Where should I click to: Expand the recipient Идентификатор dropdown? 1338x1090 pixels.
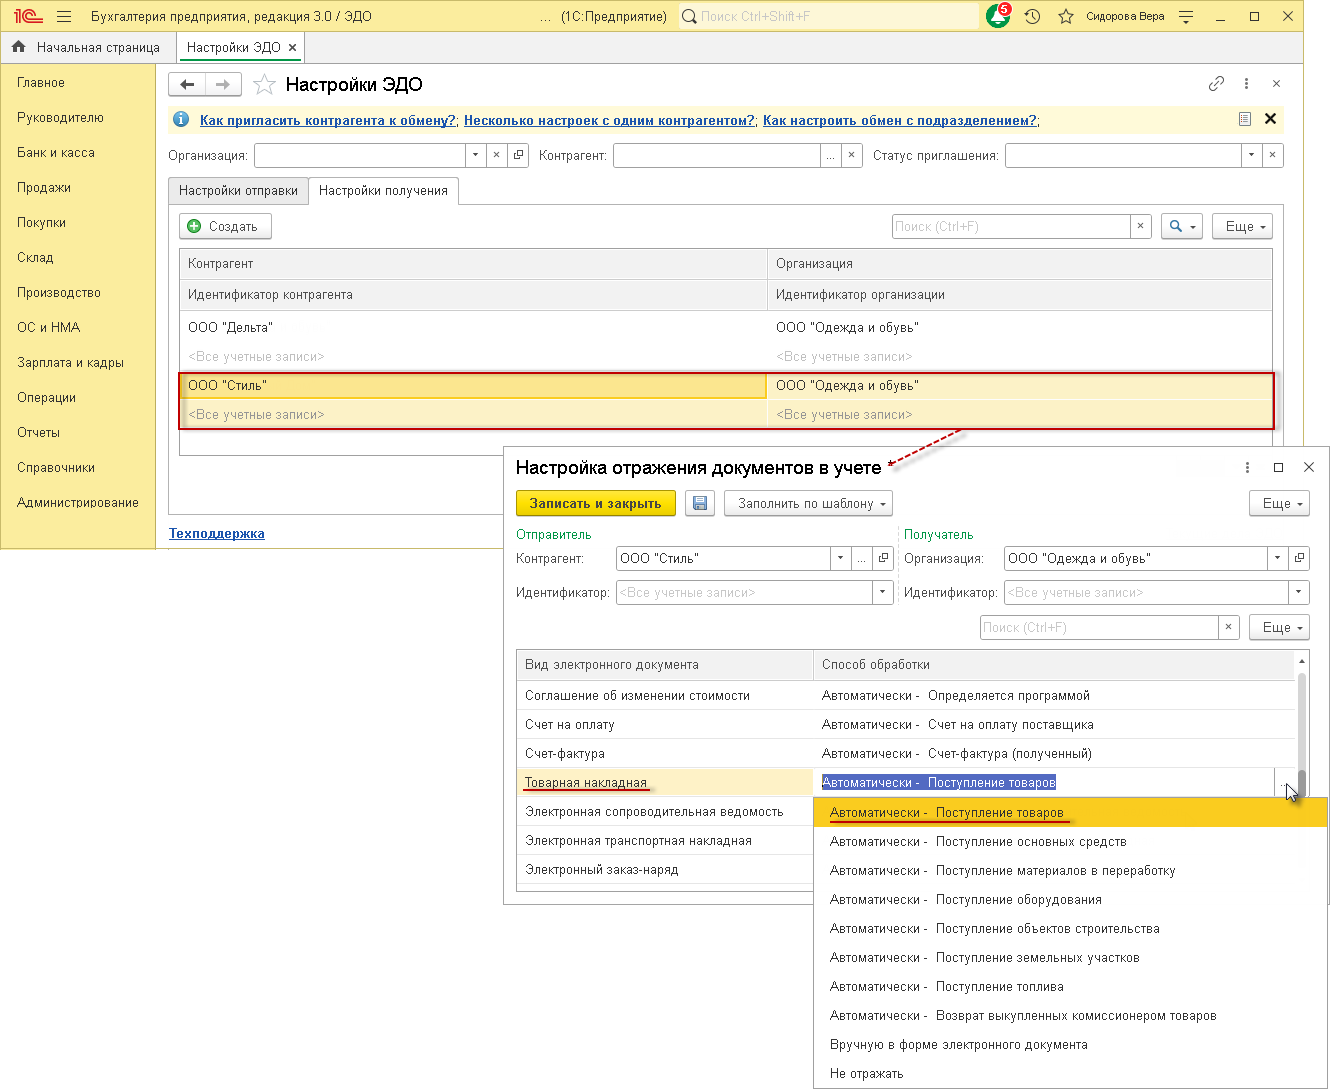click(x=1298, y=592)
